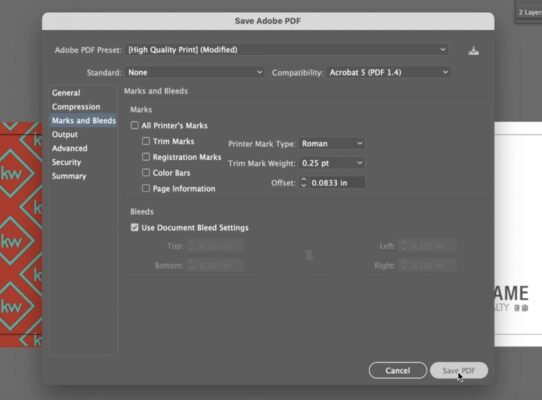542x400 pixels.
Task: Enable All Printer's Marks checkbox
Action: tap(134, 125)
